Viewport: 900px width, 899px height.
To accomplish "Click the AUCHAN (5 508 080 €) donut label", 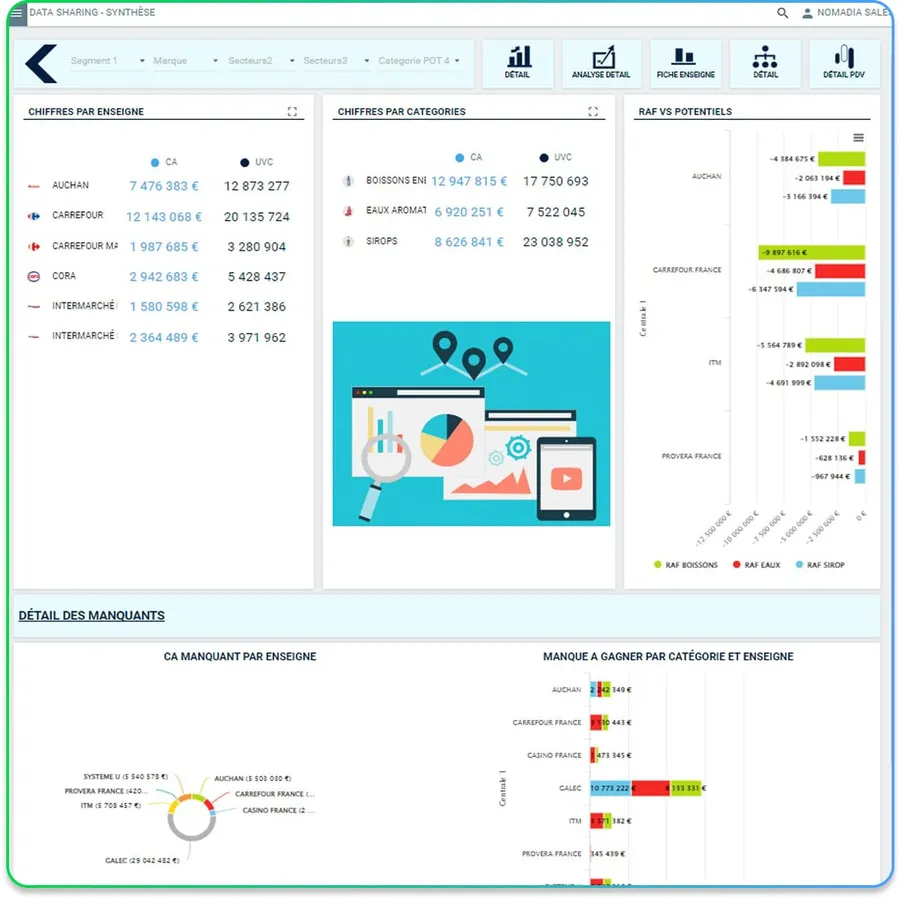I will [253, 778].
